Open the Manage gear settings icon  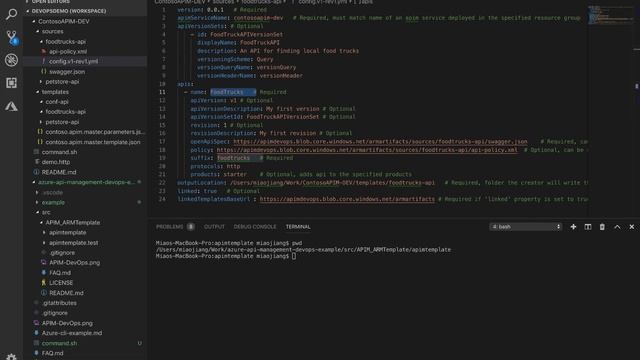(x=11, y=357)
